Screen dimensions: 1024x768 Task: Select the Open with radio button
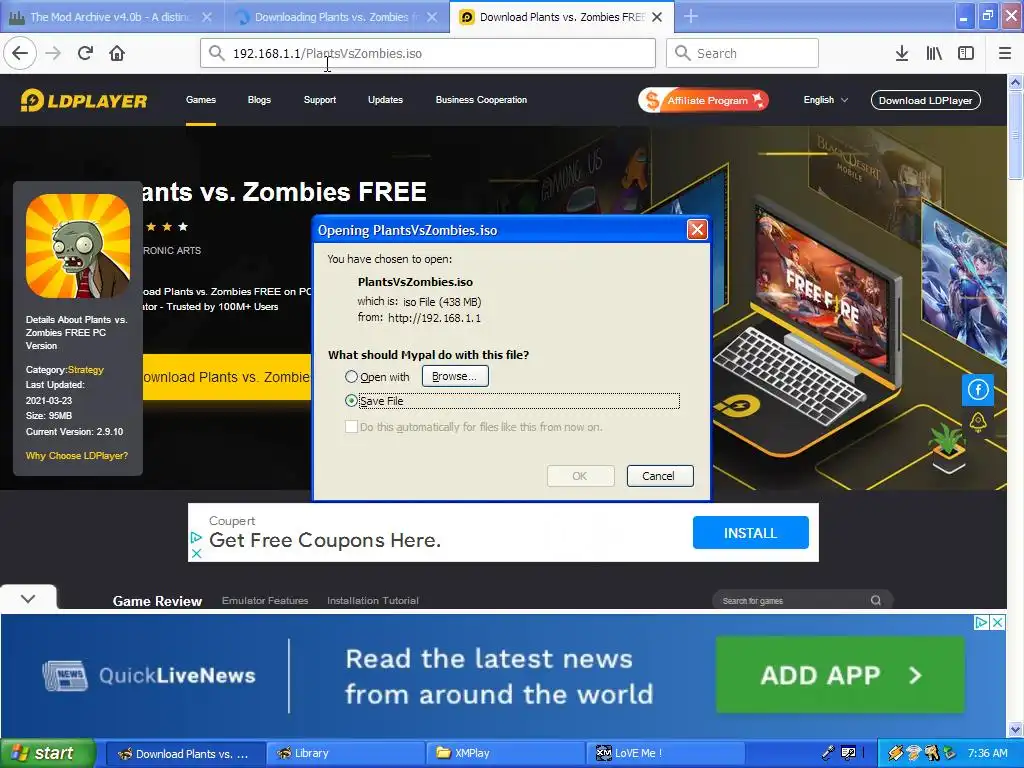coord(351,376)
